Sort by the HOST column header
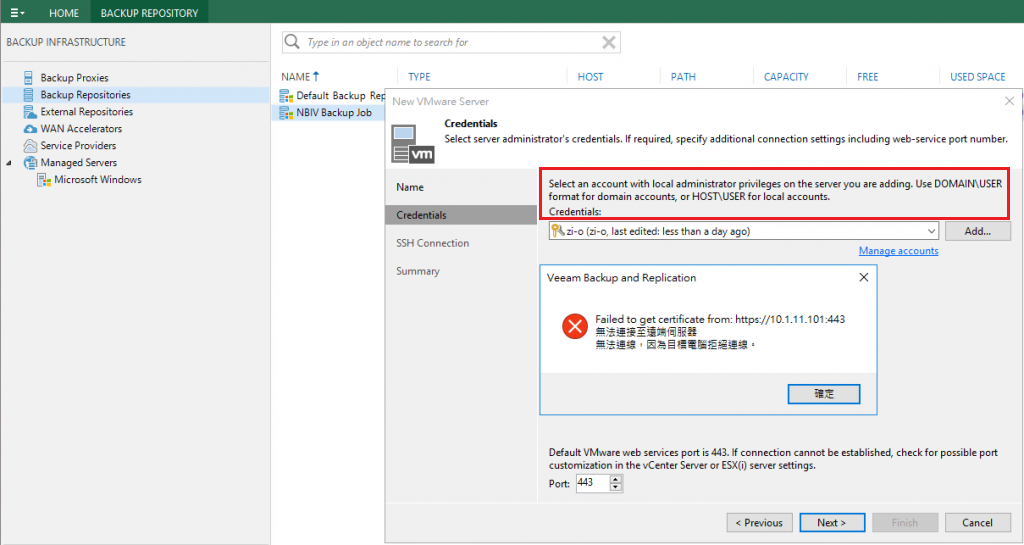Viewport: 1024px width, 545px height. 590,76
